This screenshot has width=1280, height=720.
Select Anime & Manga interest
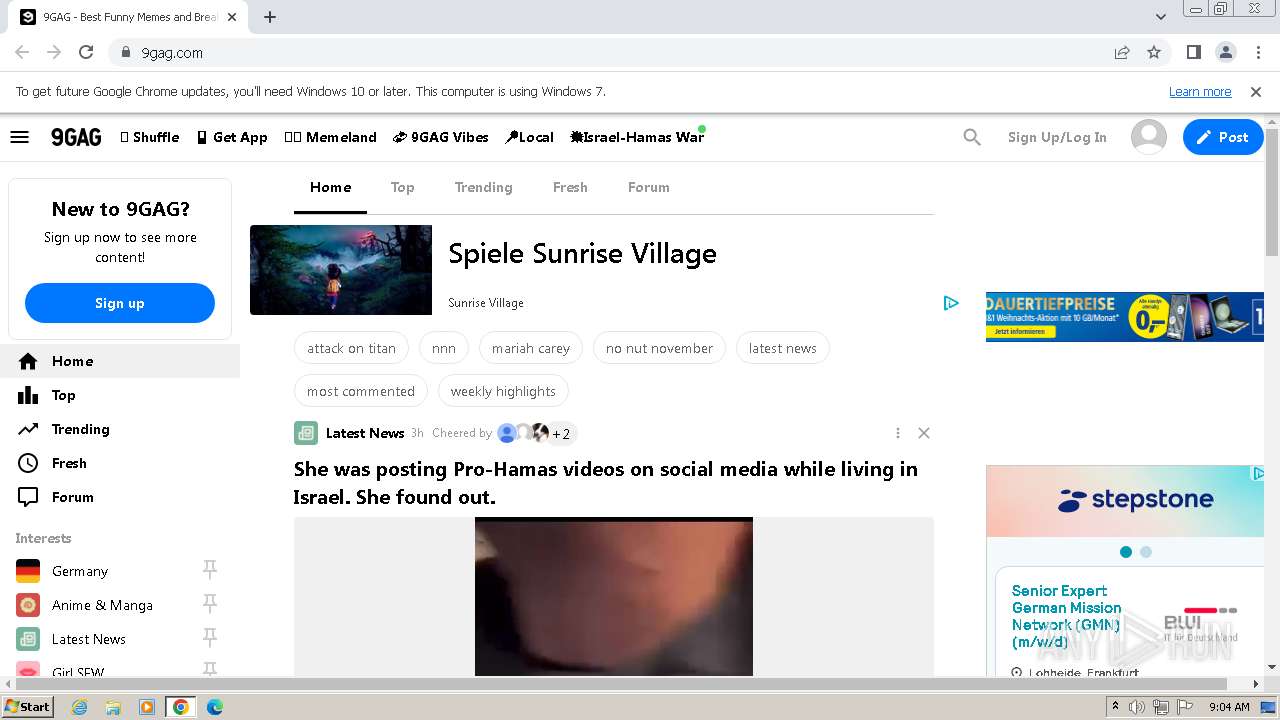click(x=102, y=605)
